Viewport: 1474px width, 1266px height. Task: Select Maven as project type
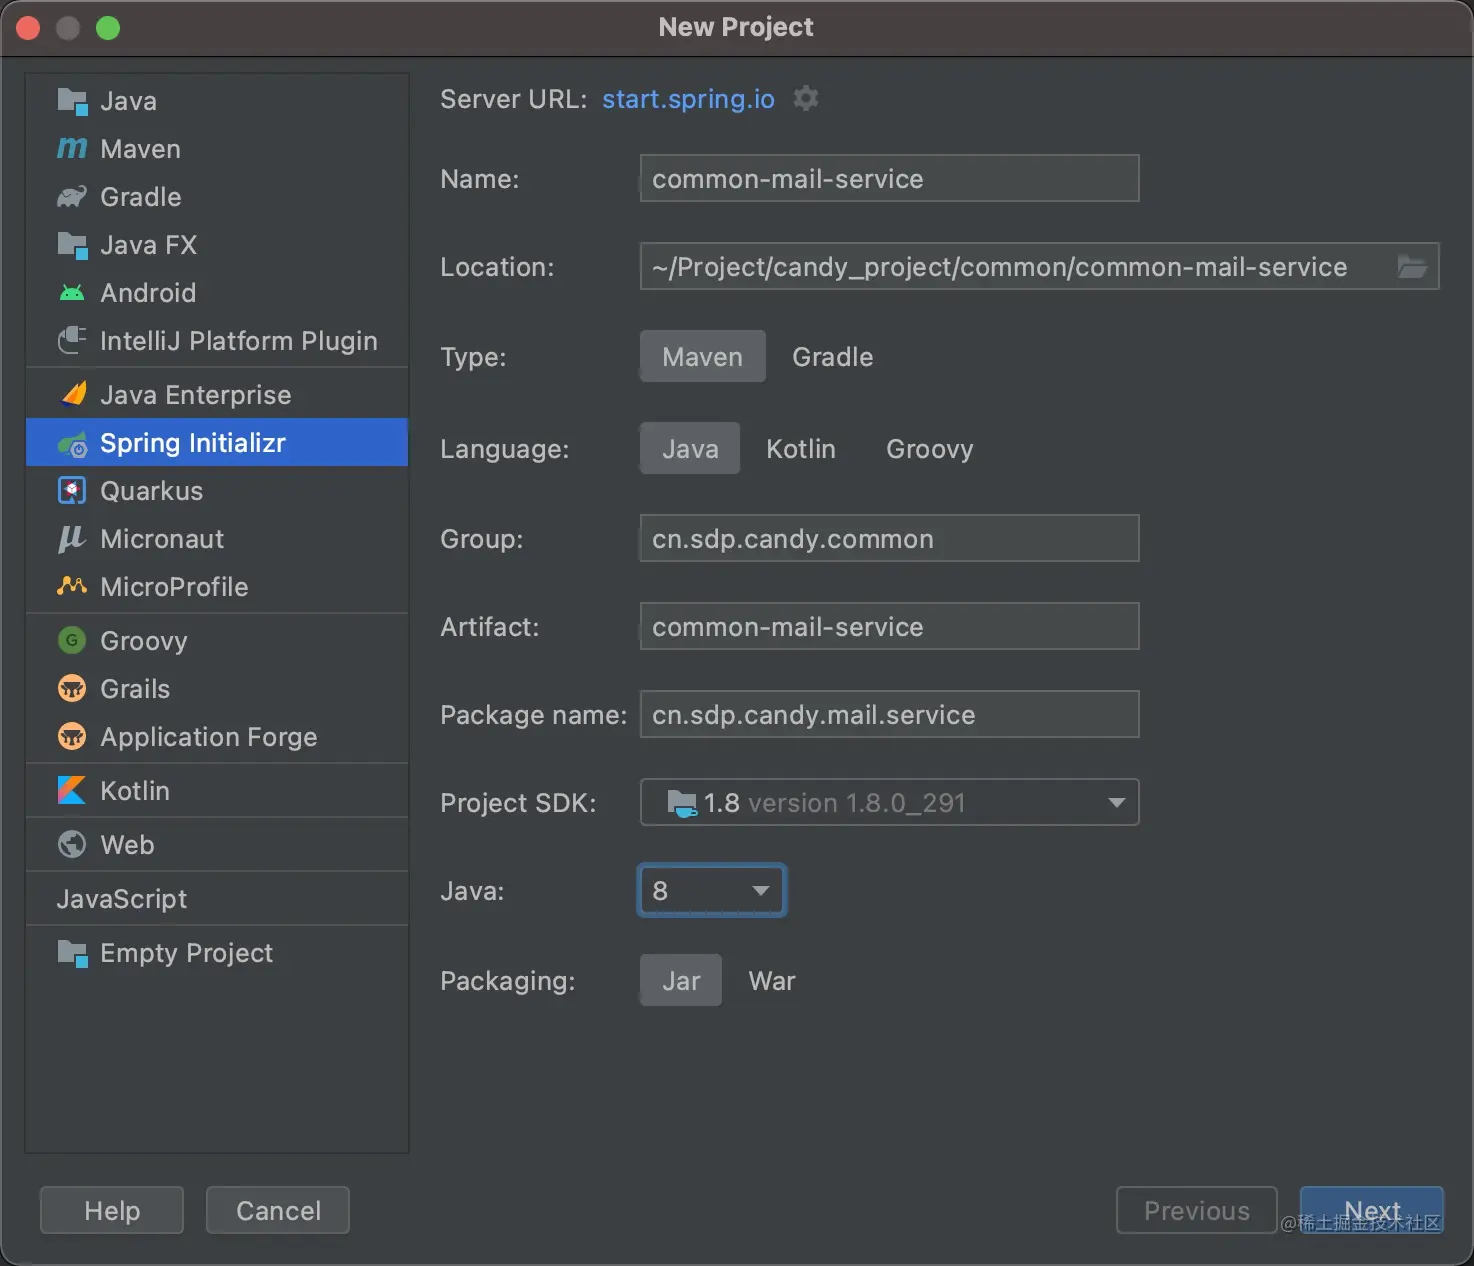703,357
